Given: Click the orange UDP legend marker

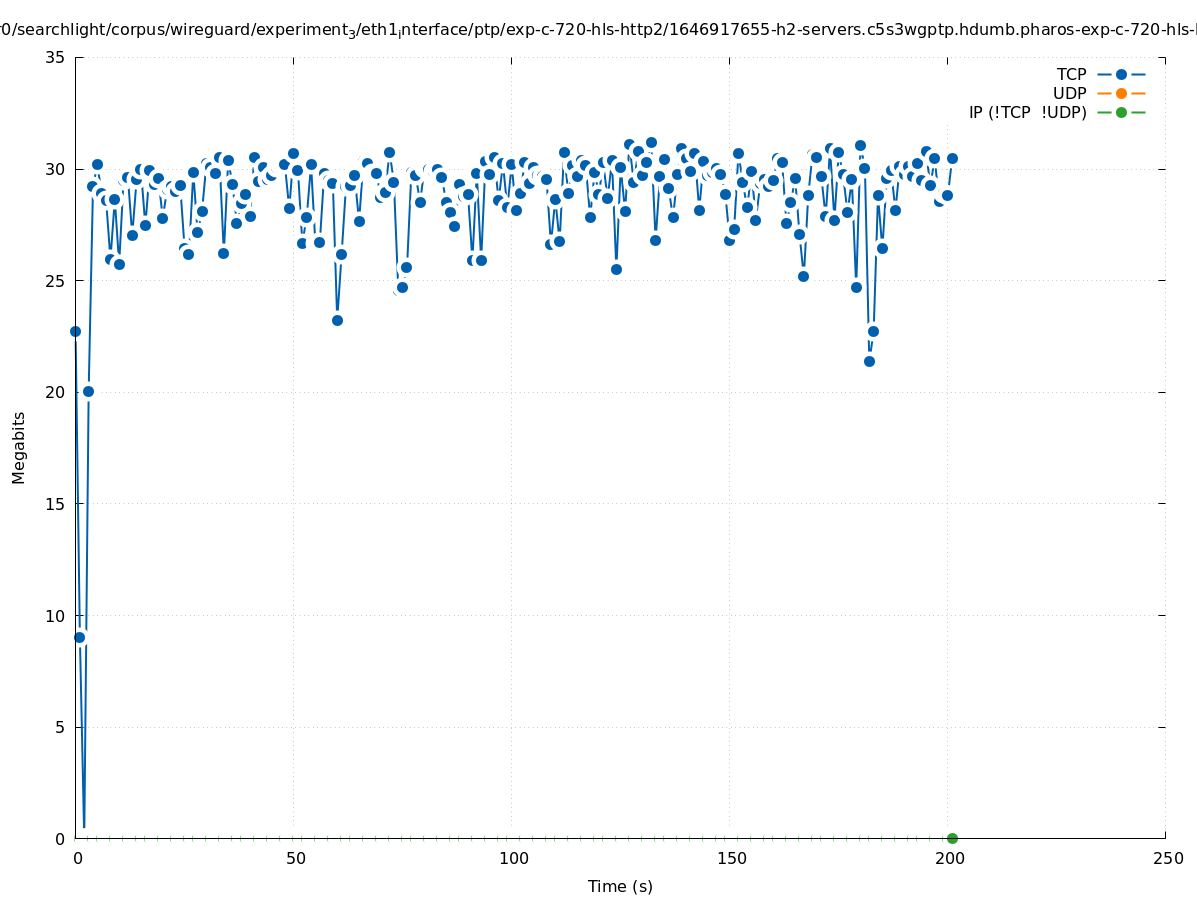Looking at the screenshot, I should point(1121,93).
